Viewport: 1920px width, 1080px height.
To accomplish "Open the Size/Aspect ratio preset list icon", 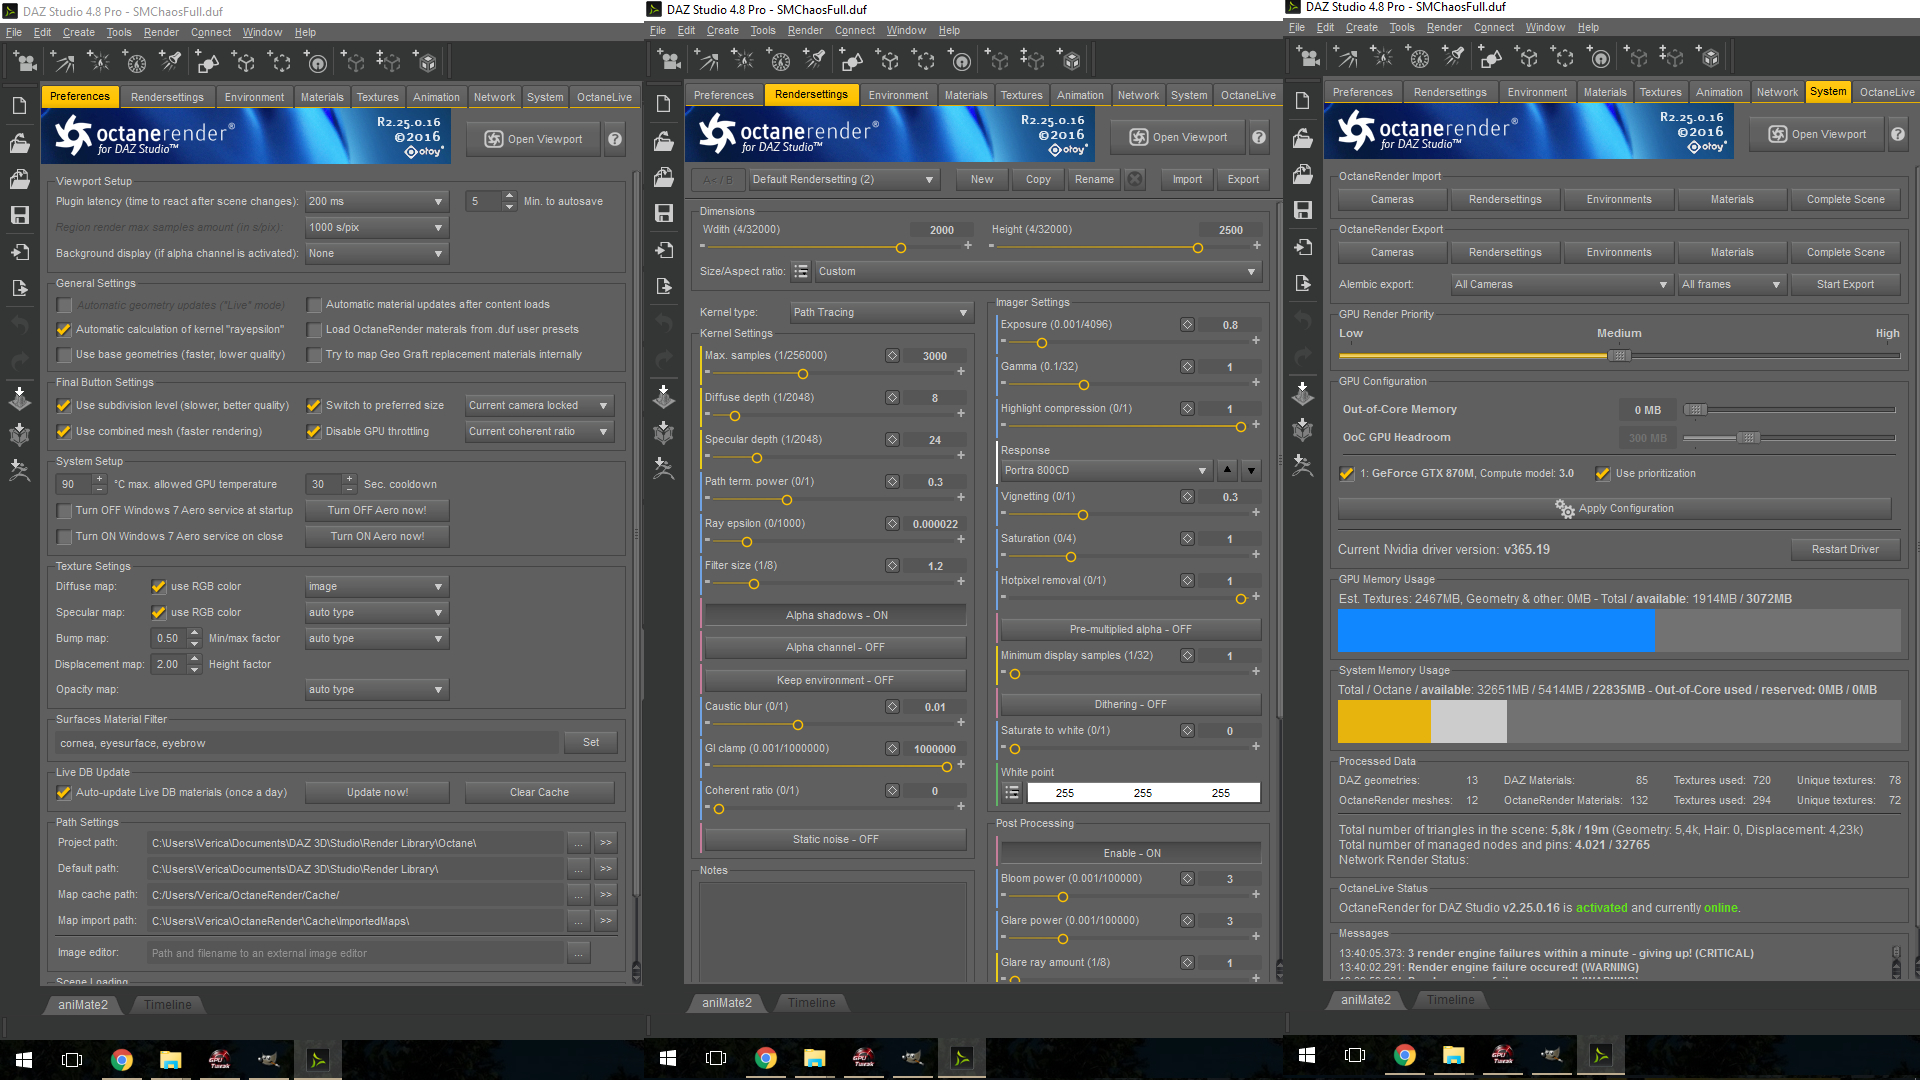I will tap(801, 272).
